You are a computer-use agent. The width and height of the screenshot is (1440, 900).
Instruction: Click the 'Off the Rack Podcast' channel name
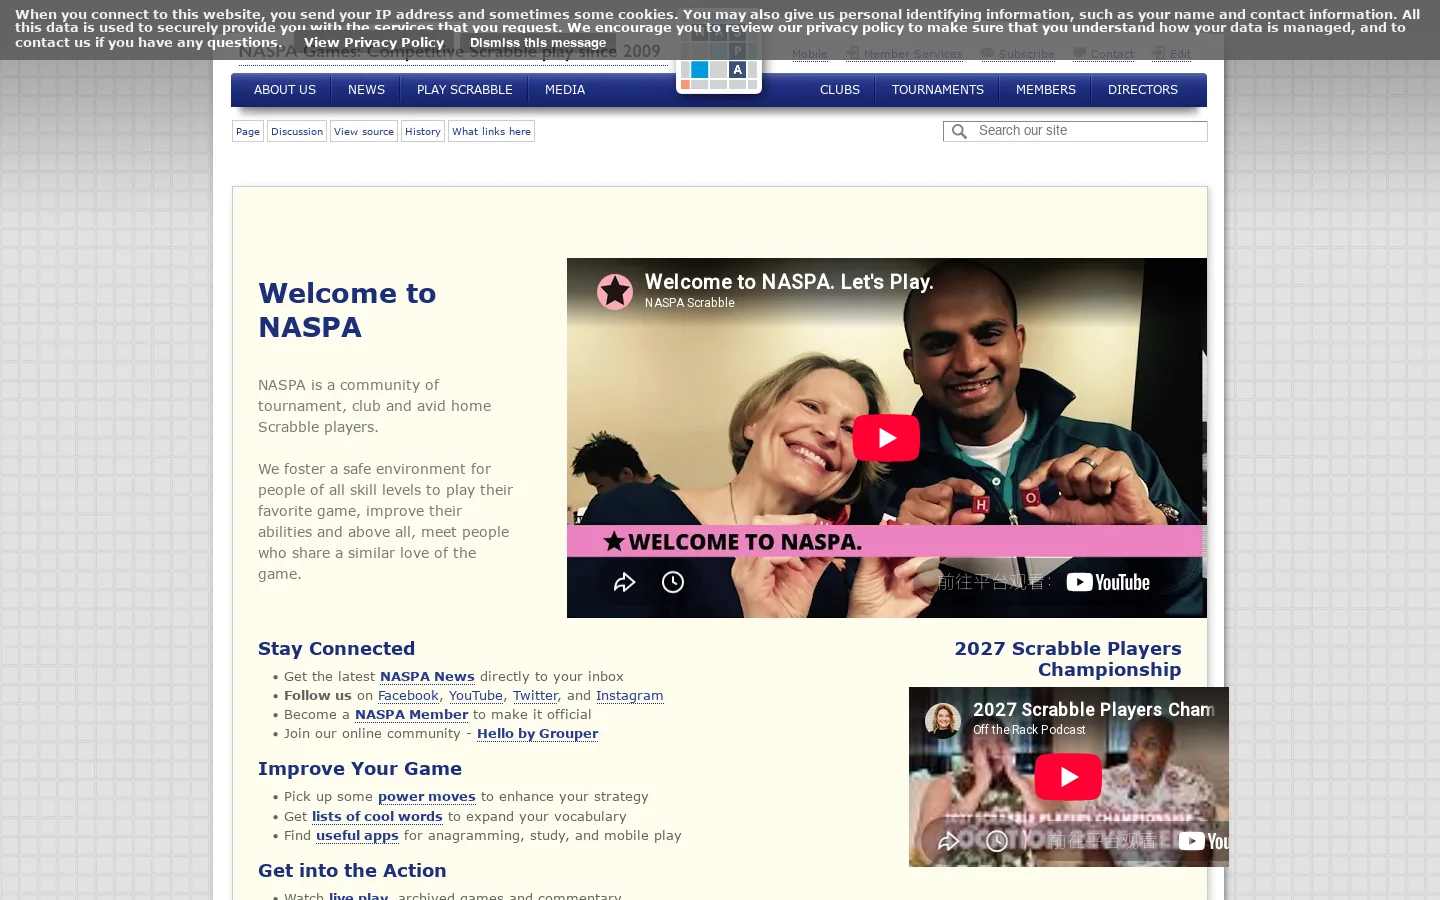click(1029, 730)
